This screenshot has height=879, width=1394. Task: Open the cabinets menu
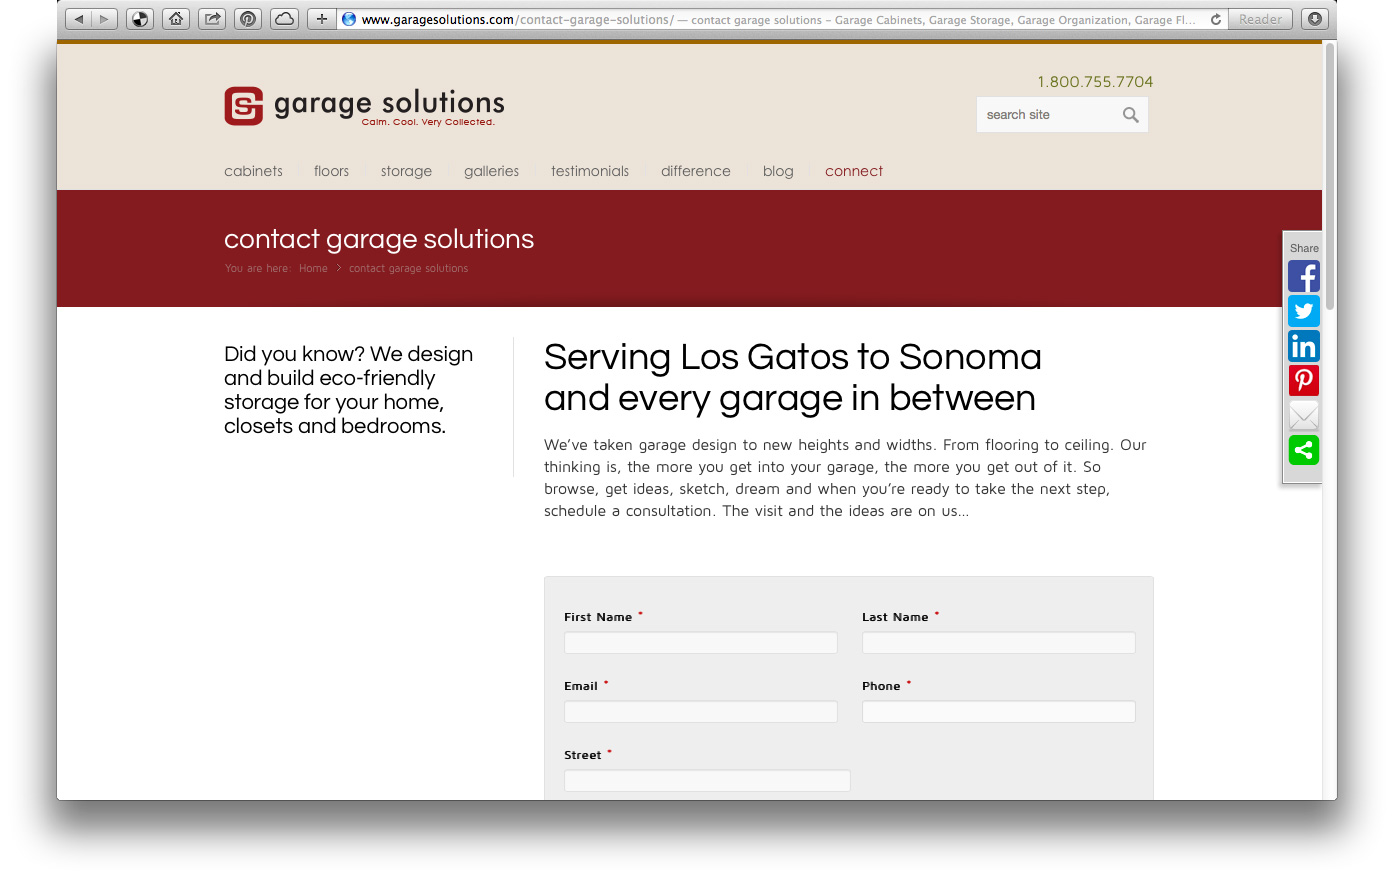click(253, 171)
